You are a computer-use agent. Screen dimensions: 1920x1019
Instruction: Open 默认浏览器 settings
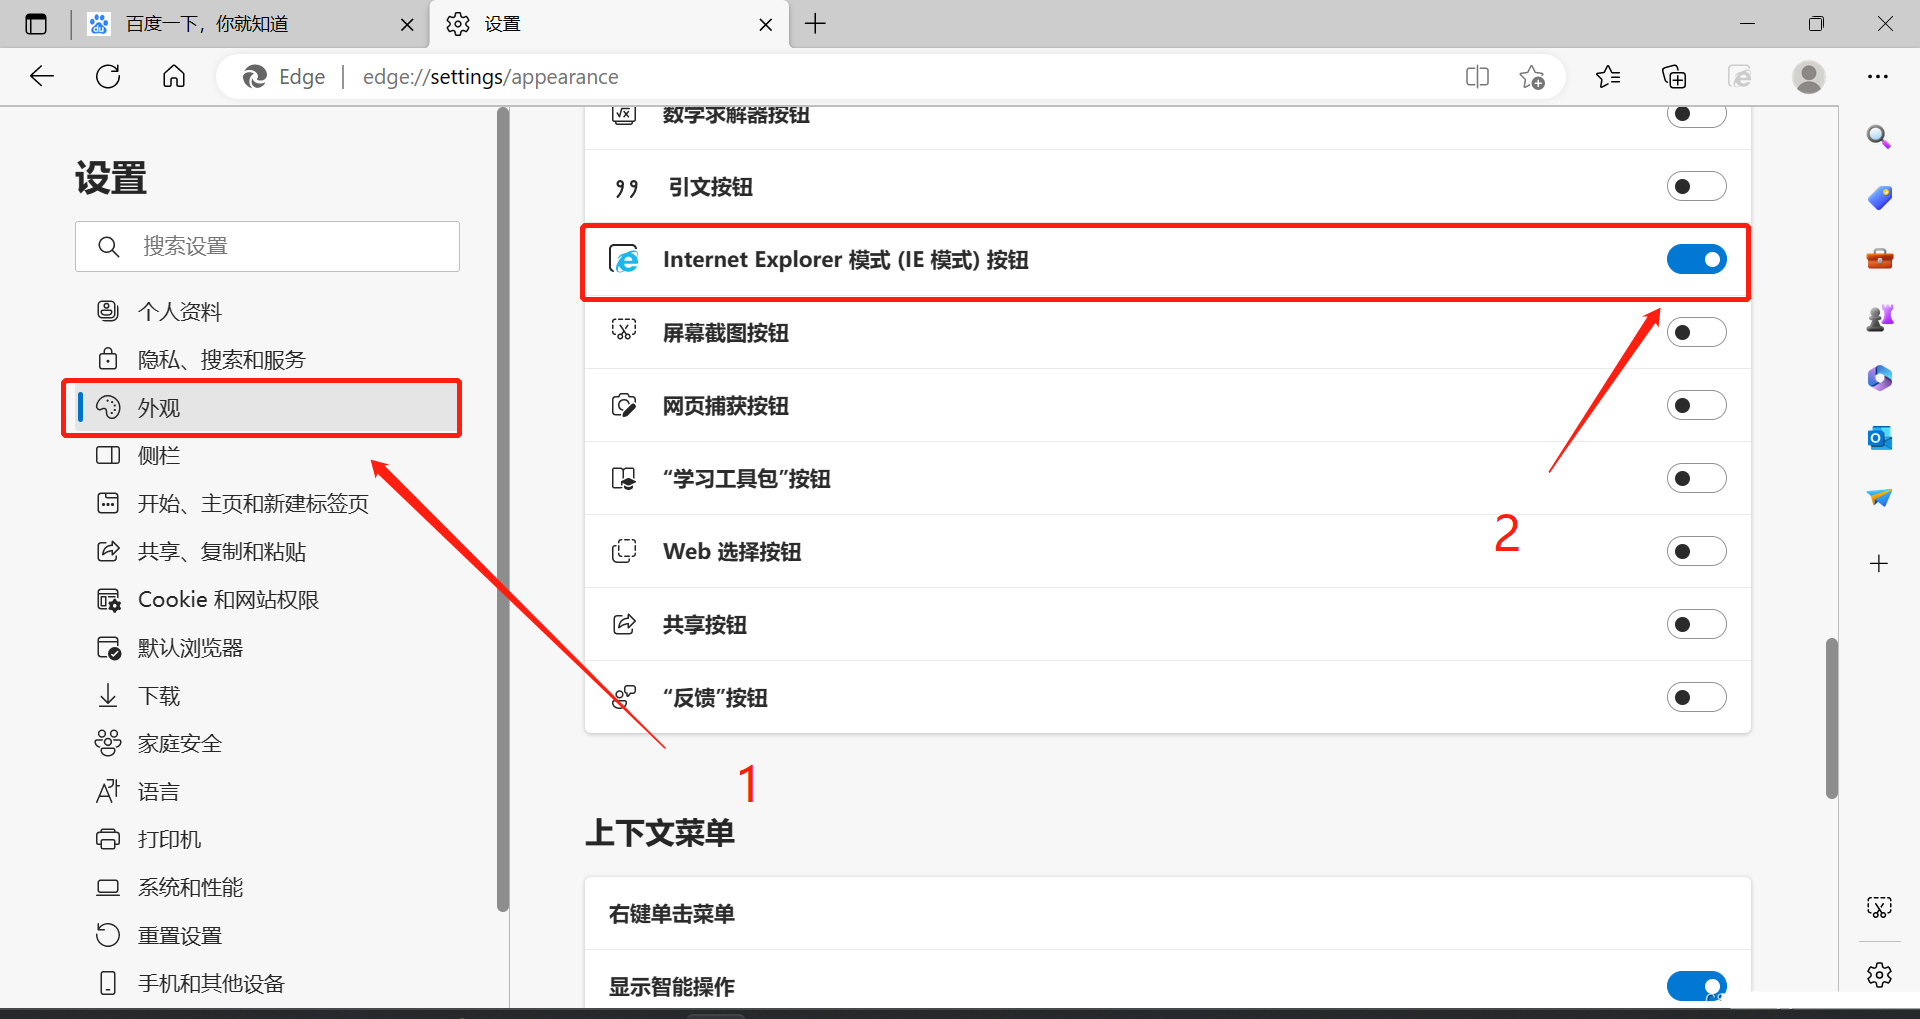point(267,648)
